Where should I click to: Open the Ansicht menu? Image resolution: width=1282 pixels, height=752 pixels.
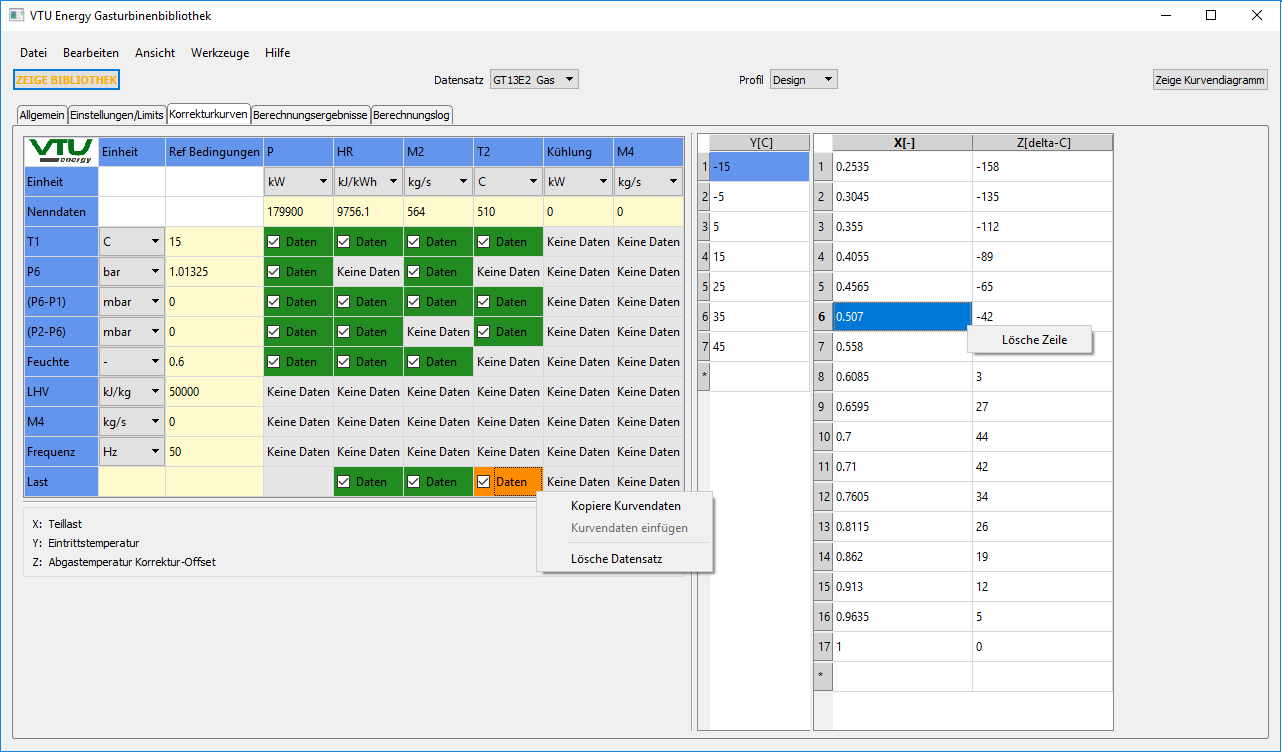[x=155, y=53]
